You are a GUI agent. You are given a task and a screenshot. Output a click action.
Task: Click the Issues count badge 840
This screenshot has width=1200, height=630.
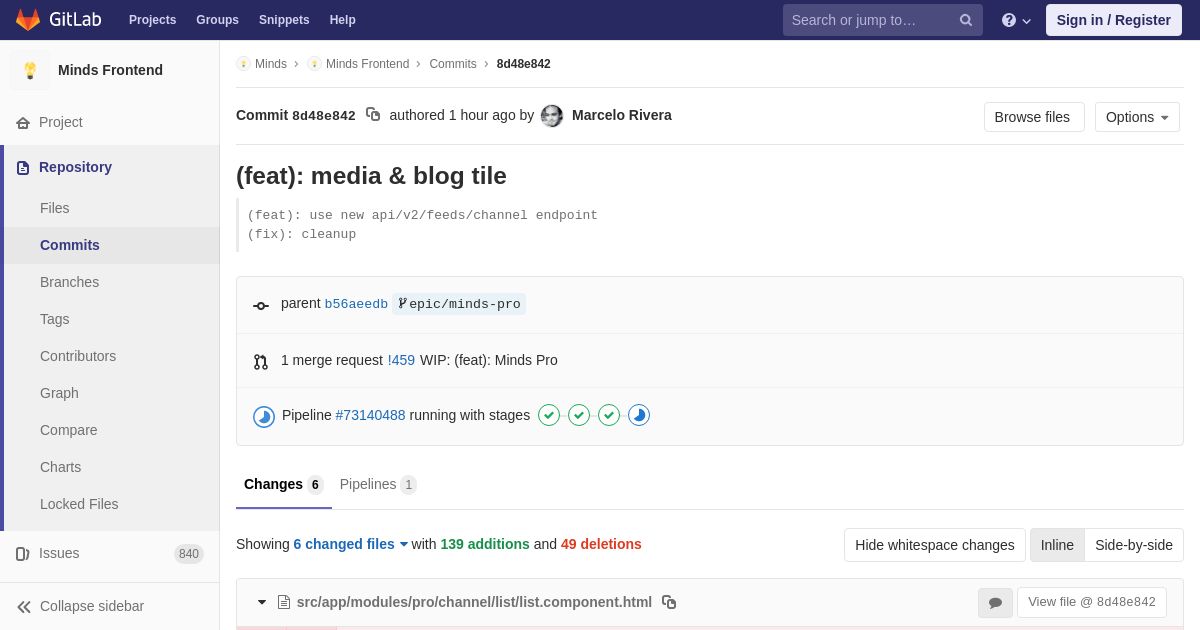(189, 554)
